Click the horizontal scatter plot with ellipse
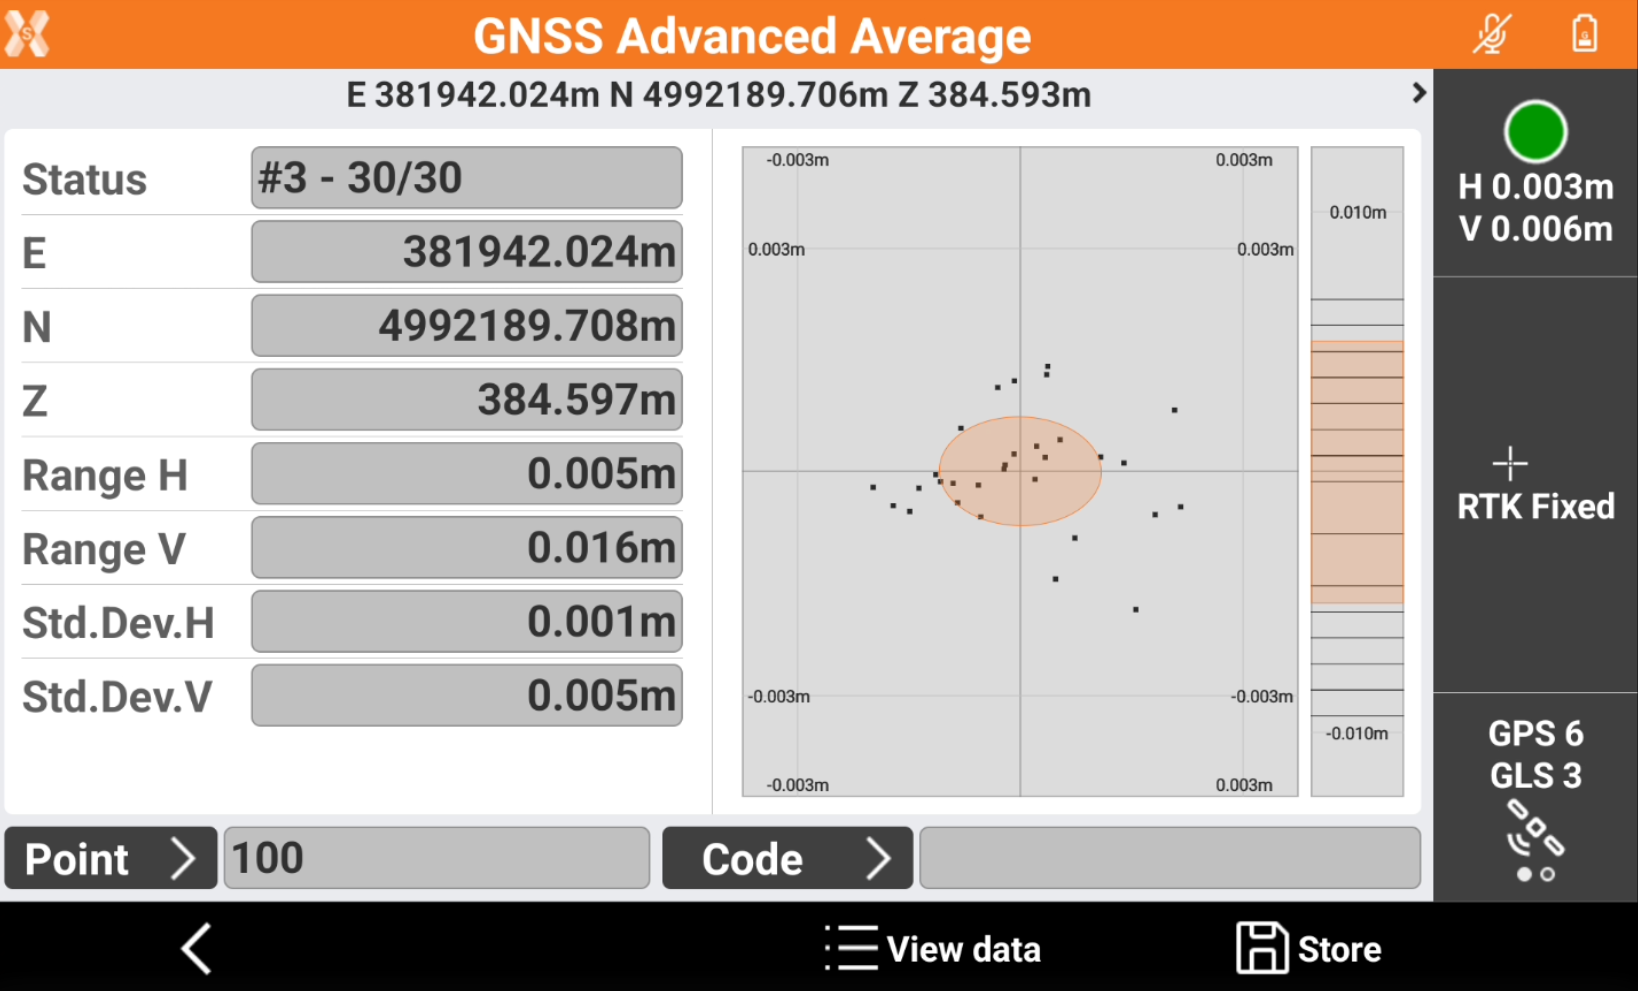This screenshot has height=991, width=1638. click(1019, 471)
